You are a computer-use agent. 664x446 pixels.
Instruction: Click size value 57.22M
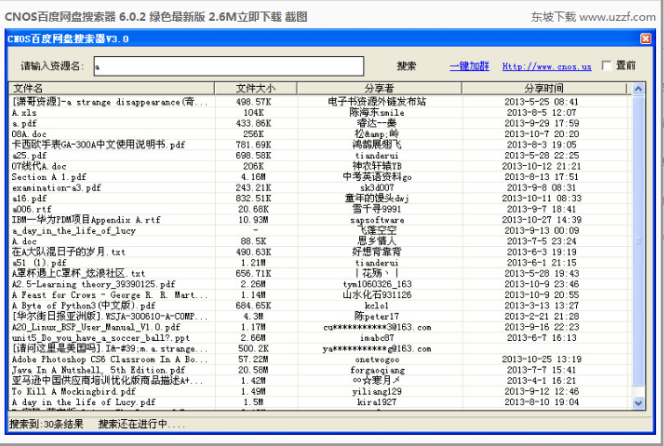coord(254,359)
